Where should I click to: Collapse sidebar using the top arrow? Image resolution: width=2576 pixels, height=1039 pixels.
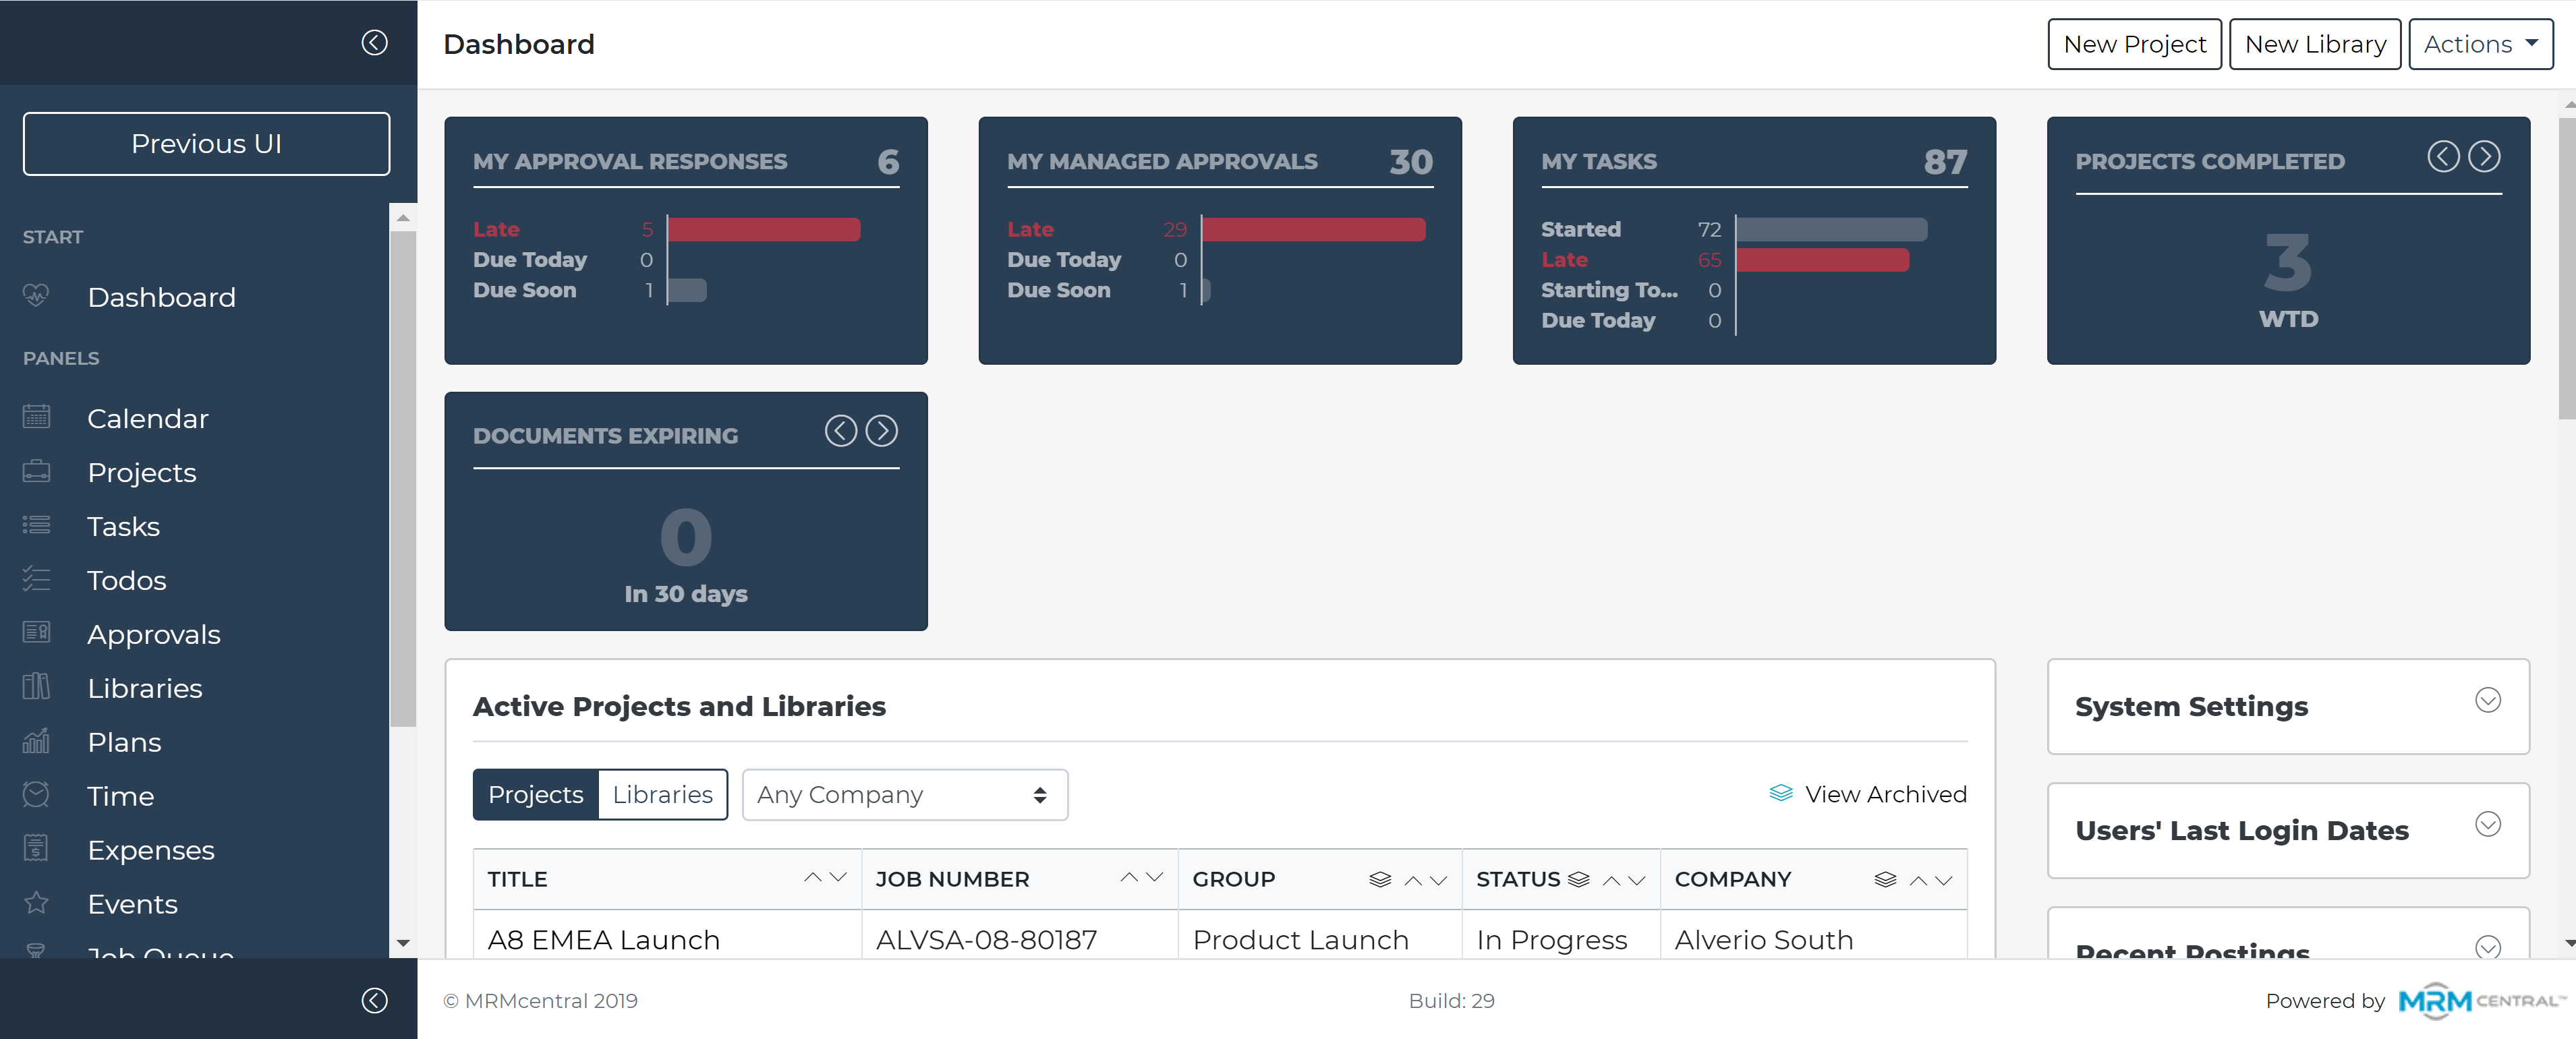[374, 42]
